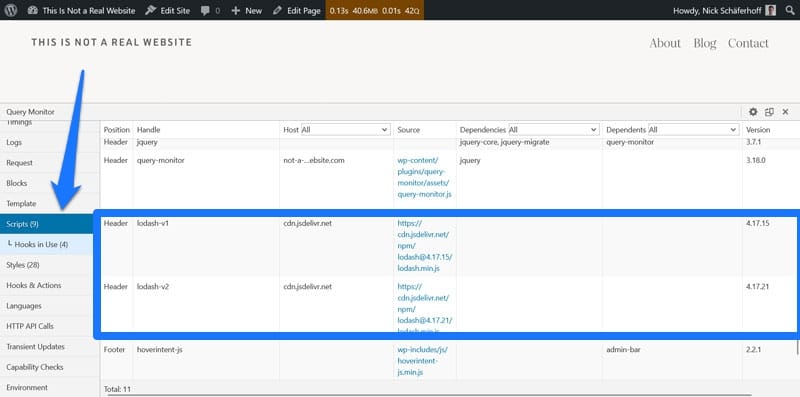Viewport: 800px width, 397px height.
Task: Select the Languages panel
Action: pos(46,306)
